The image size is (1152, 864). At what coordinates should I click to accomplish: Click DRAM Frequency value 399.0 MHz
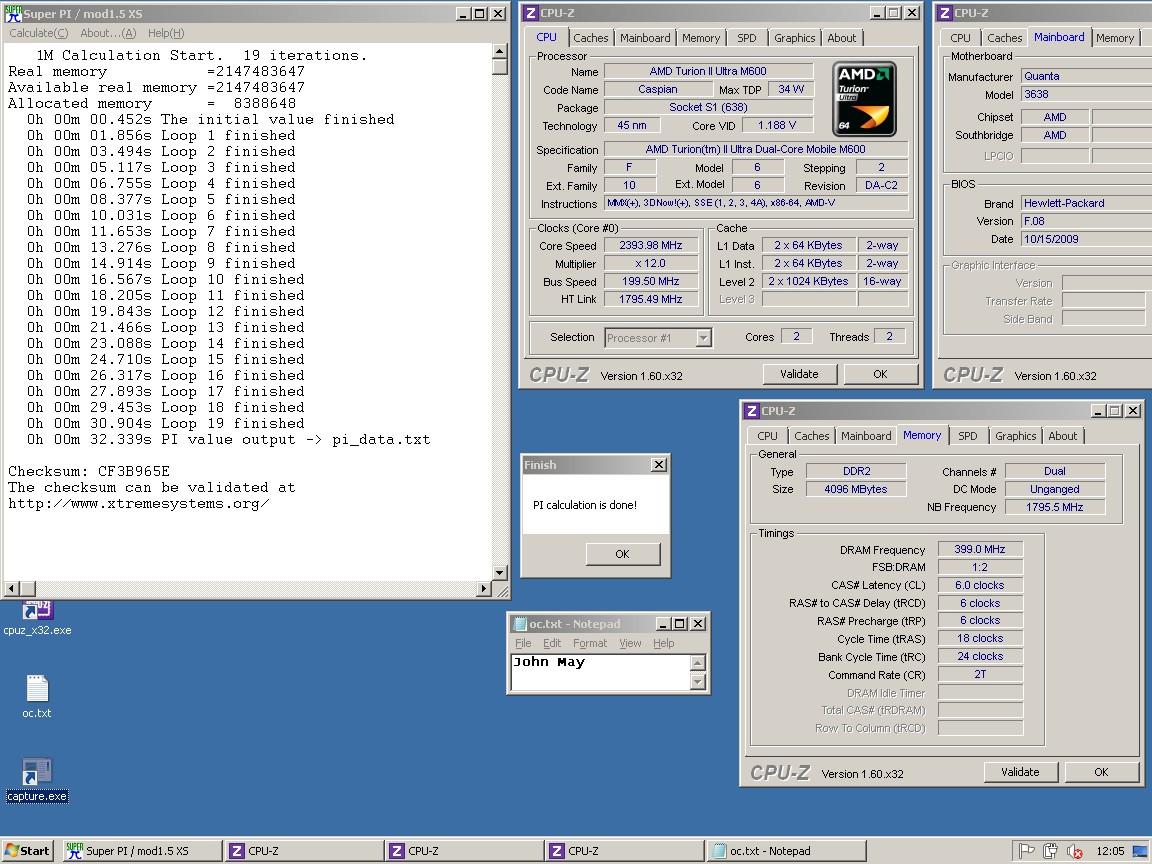click(x=980, y=550)
